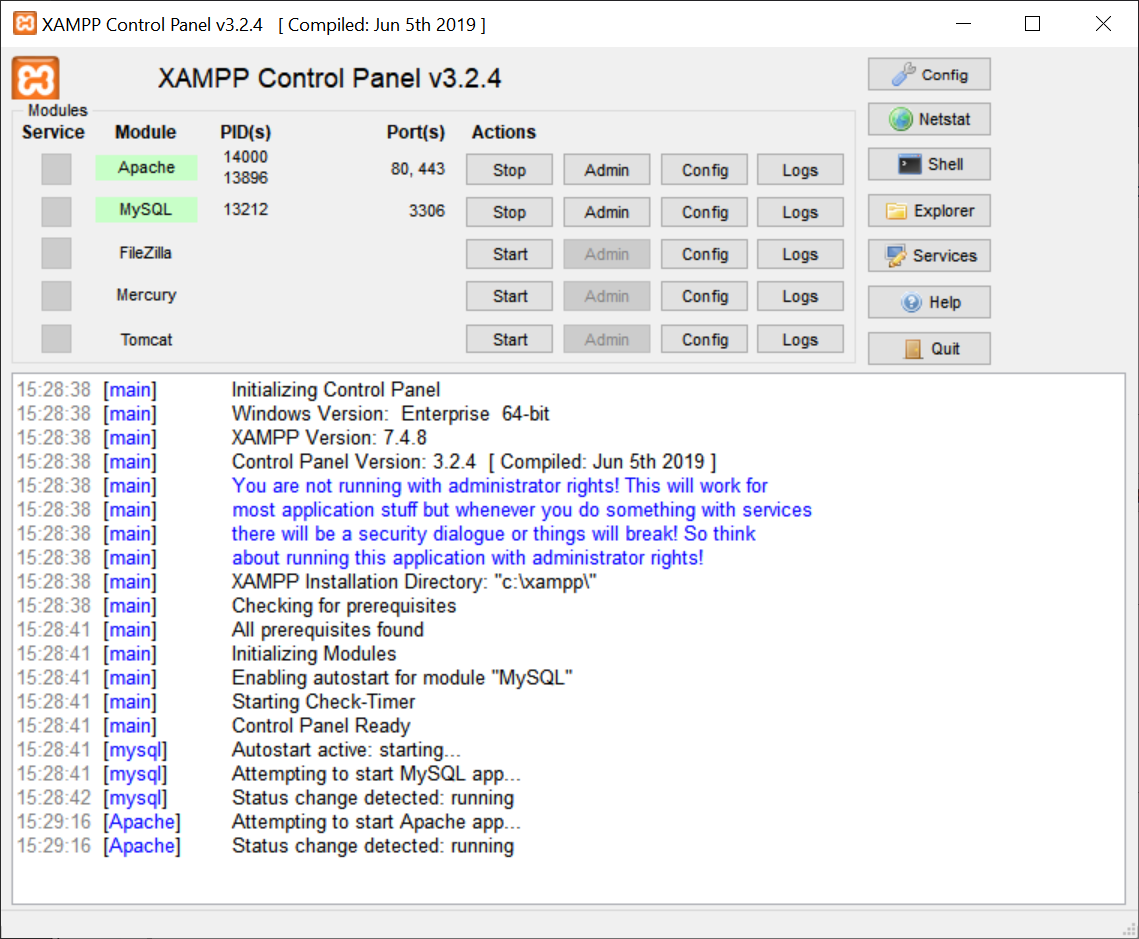Click the Service column header
Image resolution: width=1139 pixels, height=939 pixels.
[53, 132]
